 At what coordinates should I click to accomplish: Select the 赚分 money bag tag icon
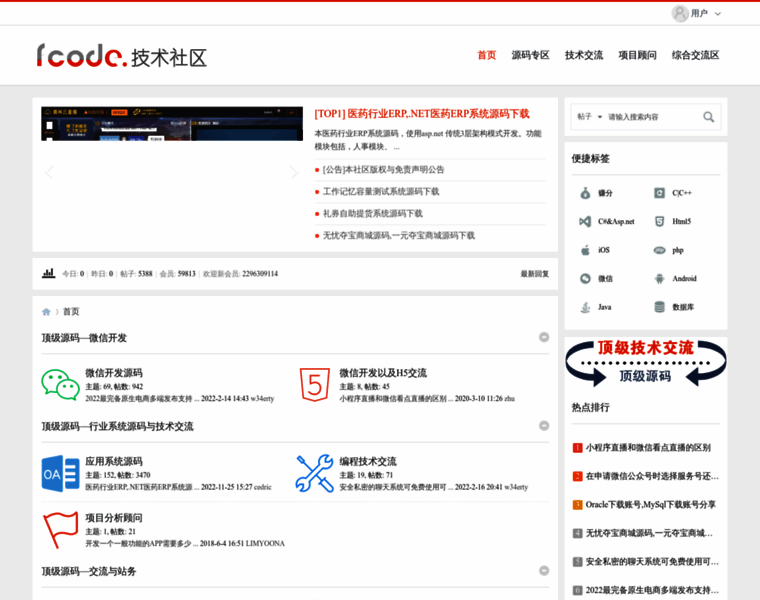(x=585, y=193)
